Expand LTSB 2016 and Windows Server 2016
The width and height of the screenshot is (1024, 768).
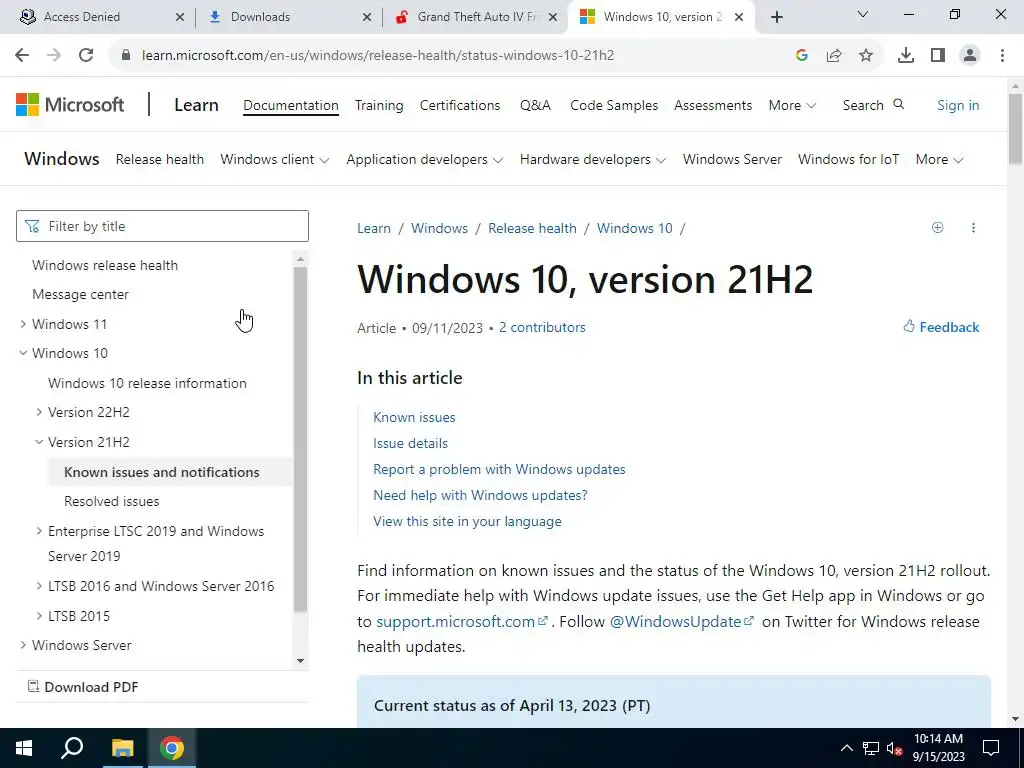pyautogui.click(x=39, y=586)
